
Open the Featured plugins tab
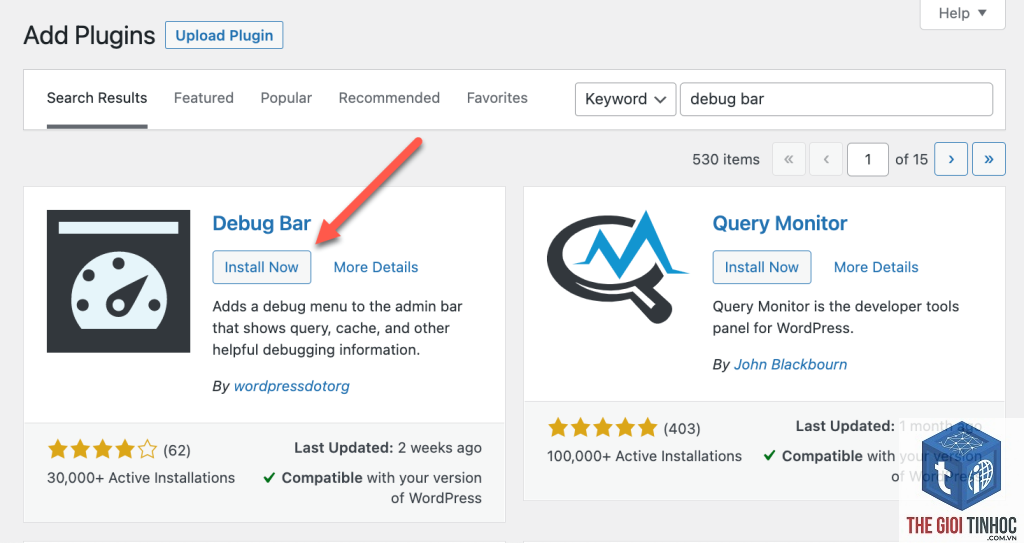point(204,98)
